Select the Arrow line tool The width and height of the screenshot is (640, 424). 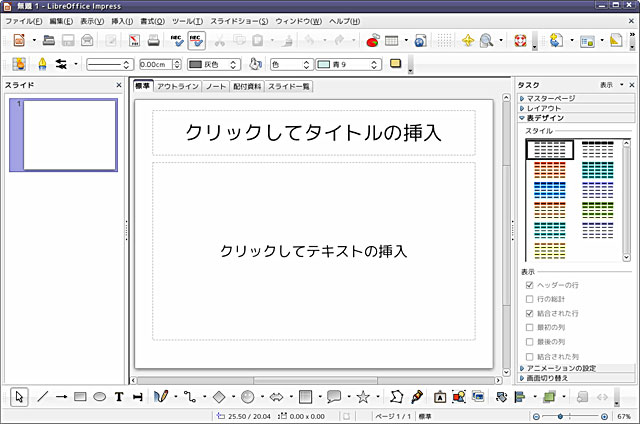[61, 397]
